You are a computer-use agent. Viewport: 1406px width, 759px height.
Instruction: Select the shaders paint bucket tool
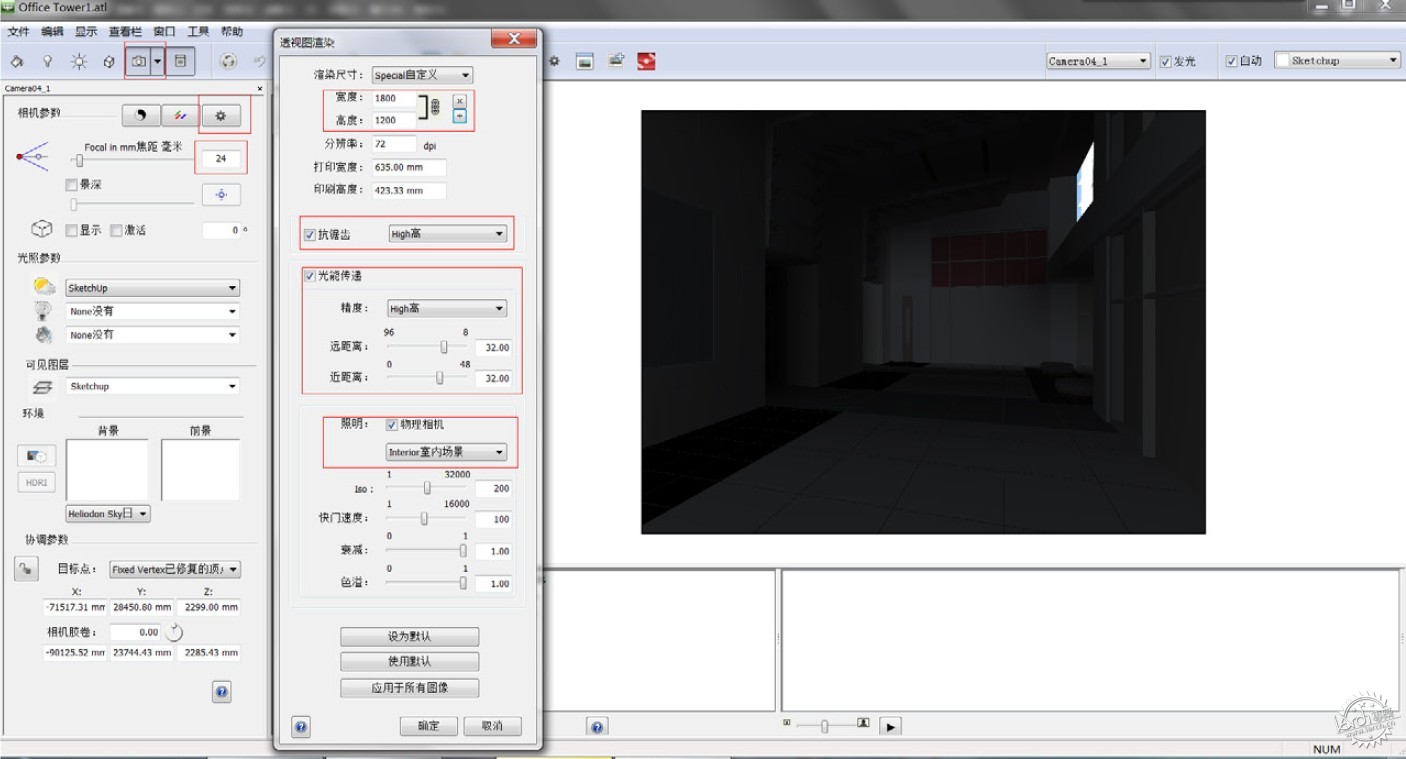[17, 62]
